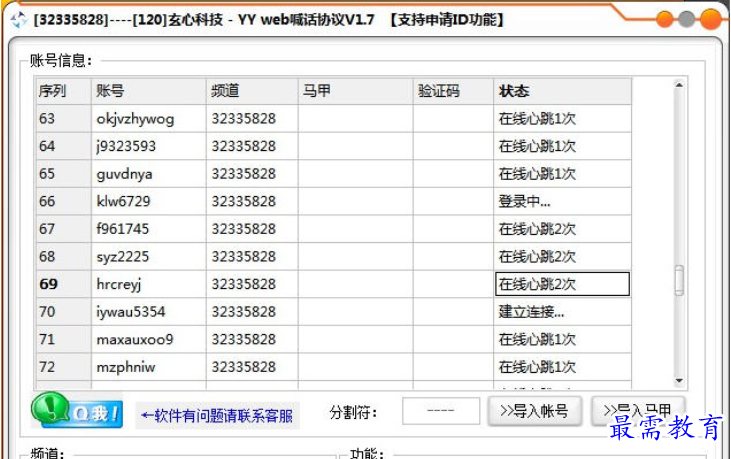
Task: Select the row with account okjvzhywog
Action: point(135,119)
